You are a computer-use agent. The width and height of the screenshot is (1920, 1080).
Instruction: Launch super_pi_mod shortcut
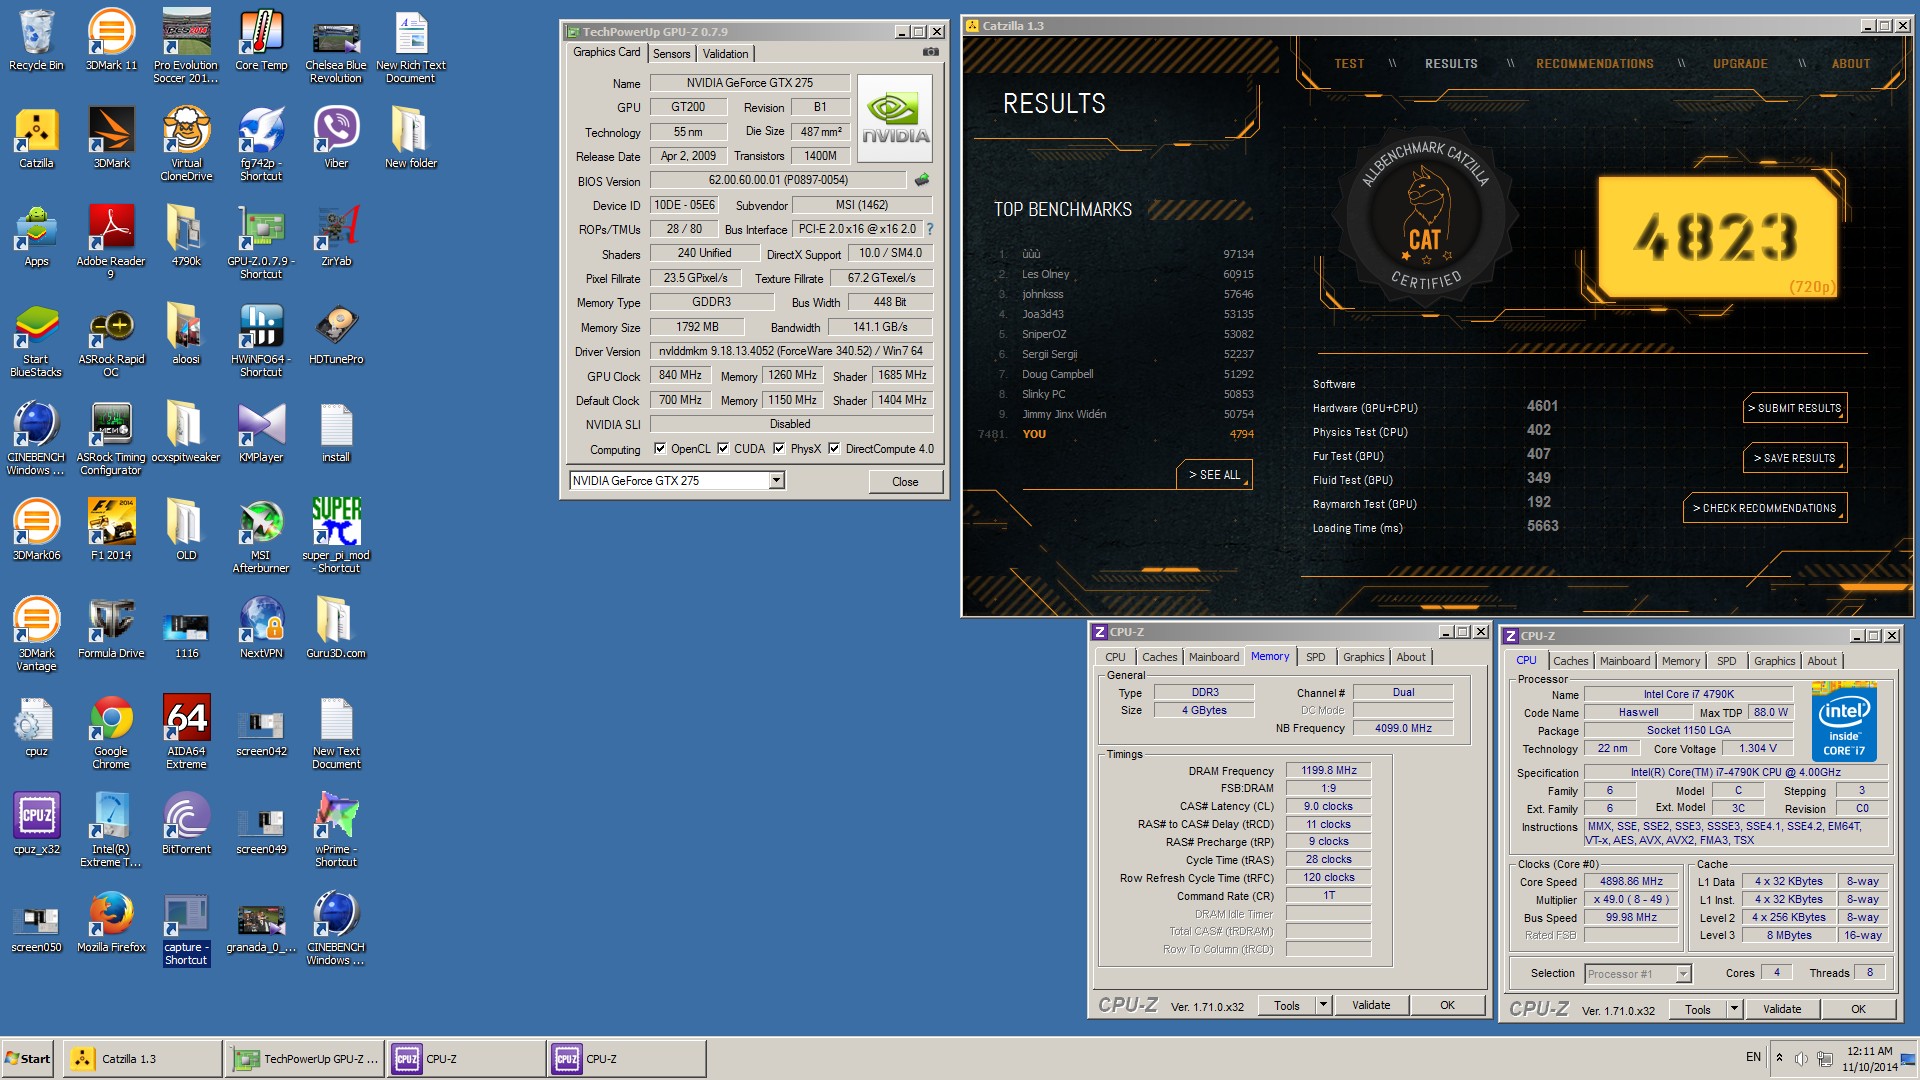(336, 536)
